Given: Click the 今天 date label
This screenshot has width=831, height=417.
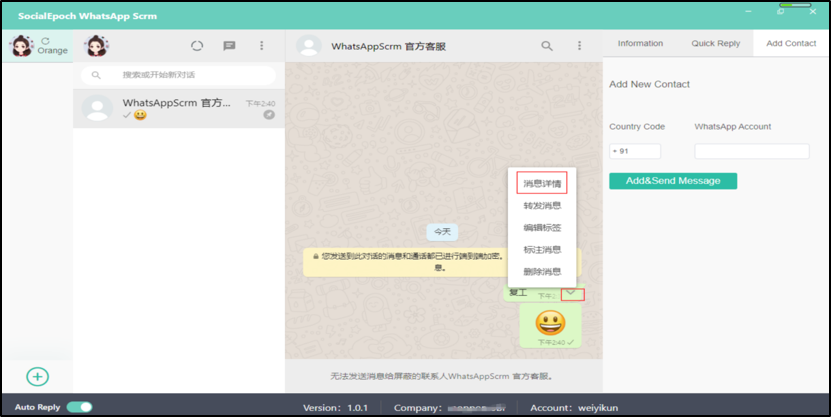Looking at the screenshot, I should pos(442,232).
